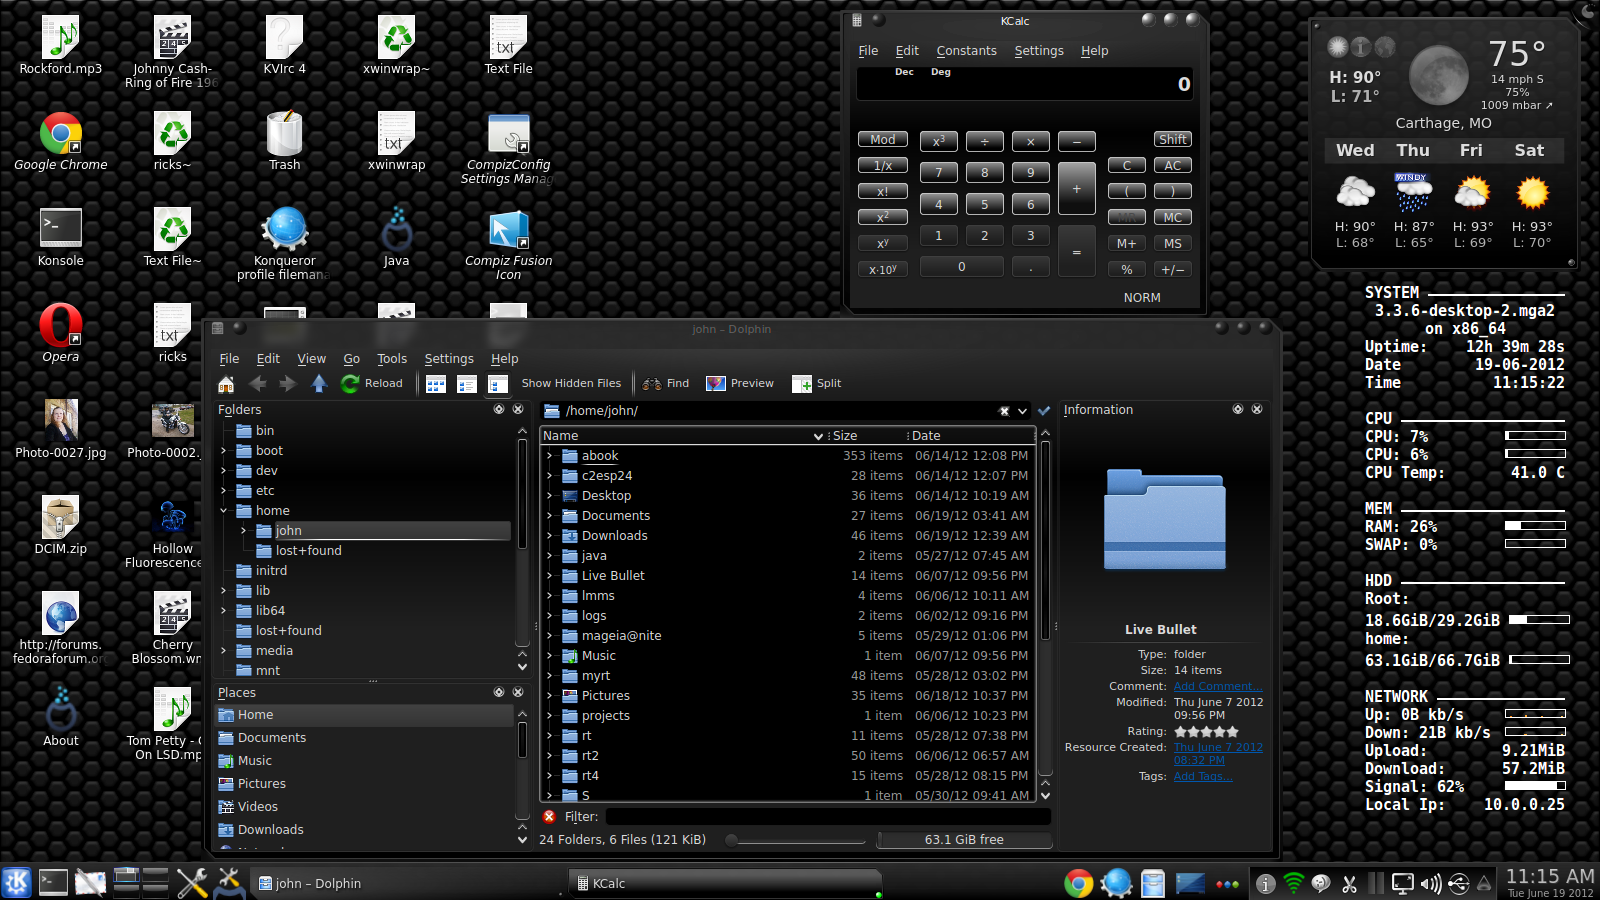This screenshot has height=900, width=1600.
Task: Expand the lib64 folder in tree
Action: click(224, 611)
